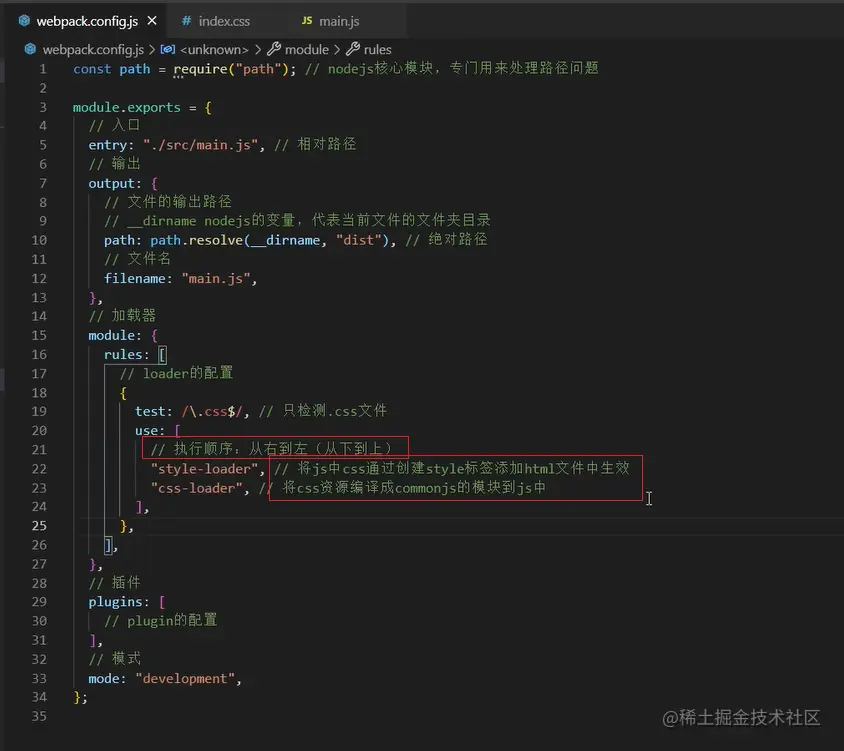Image resolution: width=844 pixels, height=751 pixels.
Task: Click the "// loader的配置" comment
Action: tap(176, 374)
